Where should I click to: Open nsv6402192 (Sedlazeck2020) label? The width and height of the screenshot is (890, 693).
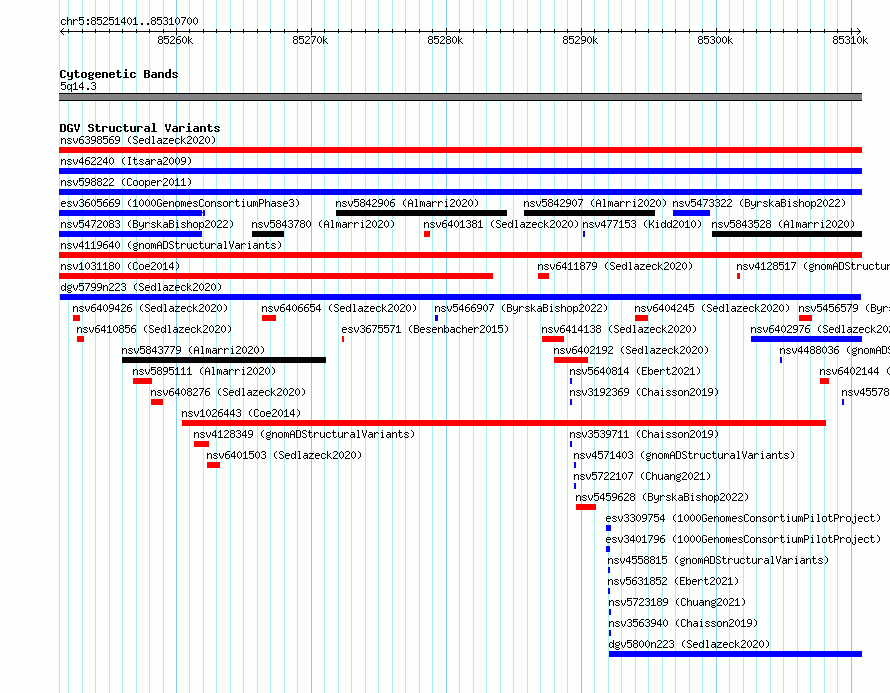(x=631, y=350)
